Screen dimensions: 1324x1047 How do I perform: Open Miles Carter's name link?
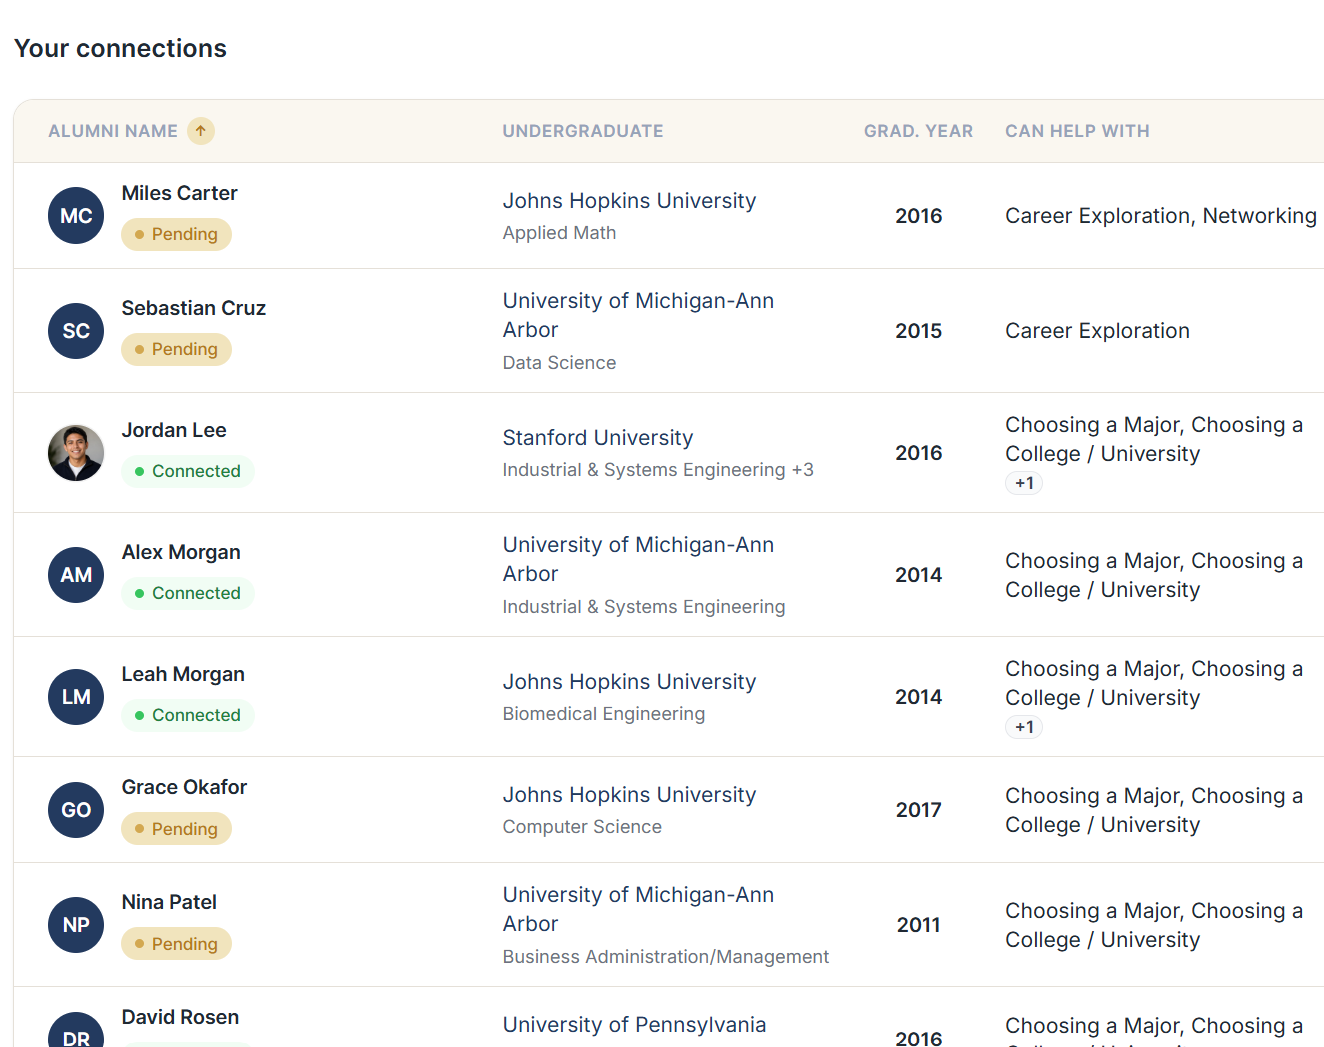180,193
